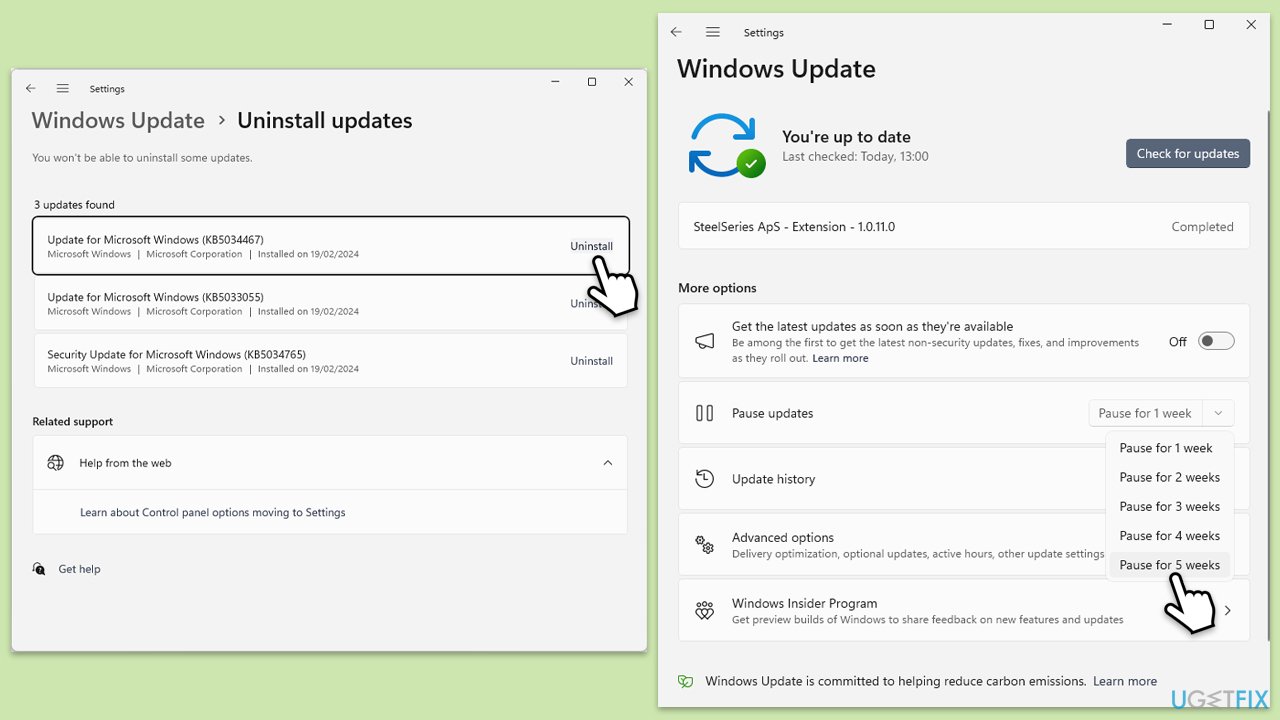Open the Get help link
This screenshot has height=720, width=1280.
[79, 569]
